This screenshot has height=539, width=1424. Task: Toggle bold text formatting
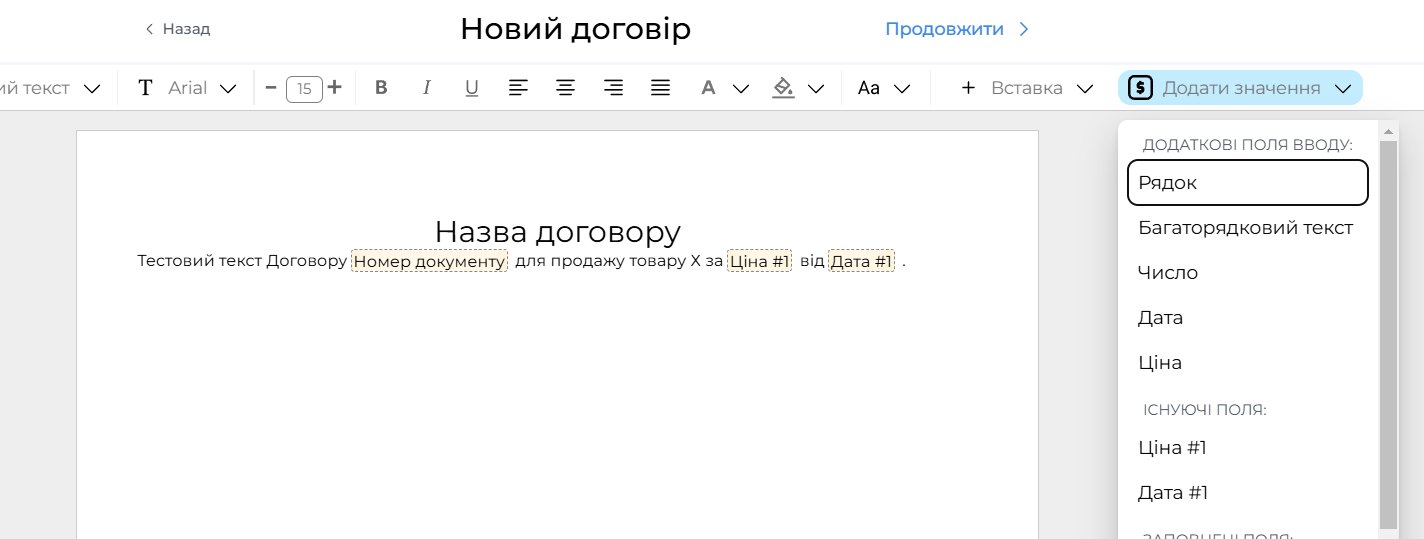coord(381,88)
